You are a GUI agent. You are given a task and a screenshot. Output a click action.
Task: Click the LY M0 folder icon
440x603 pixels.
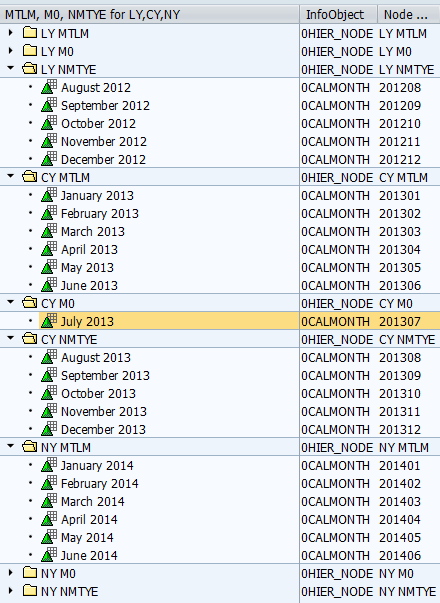(x=30, y=51)
